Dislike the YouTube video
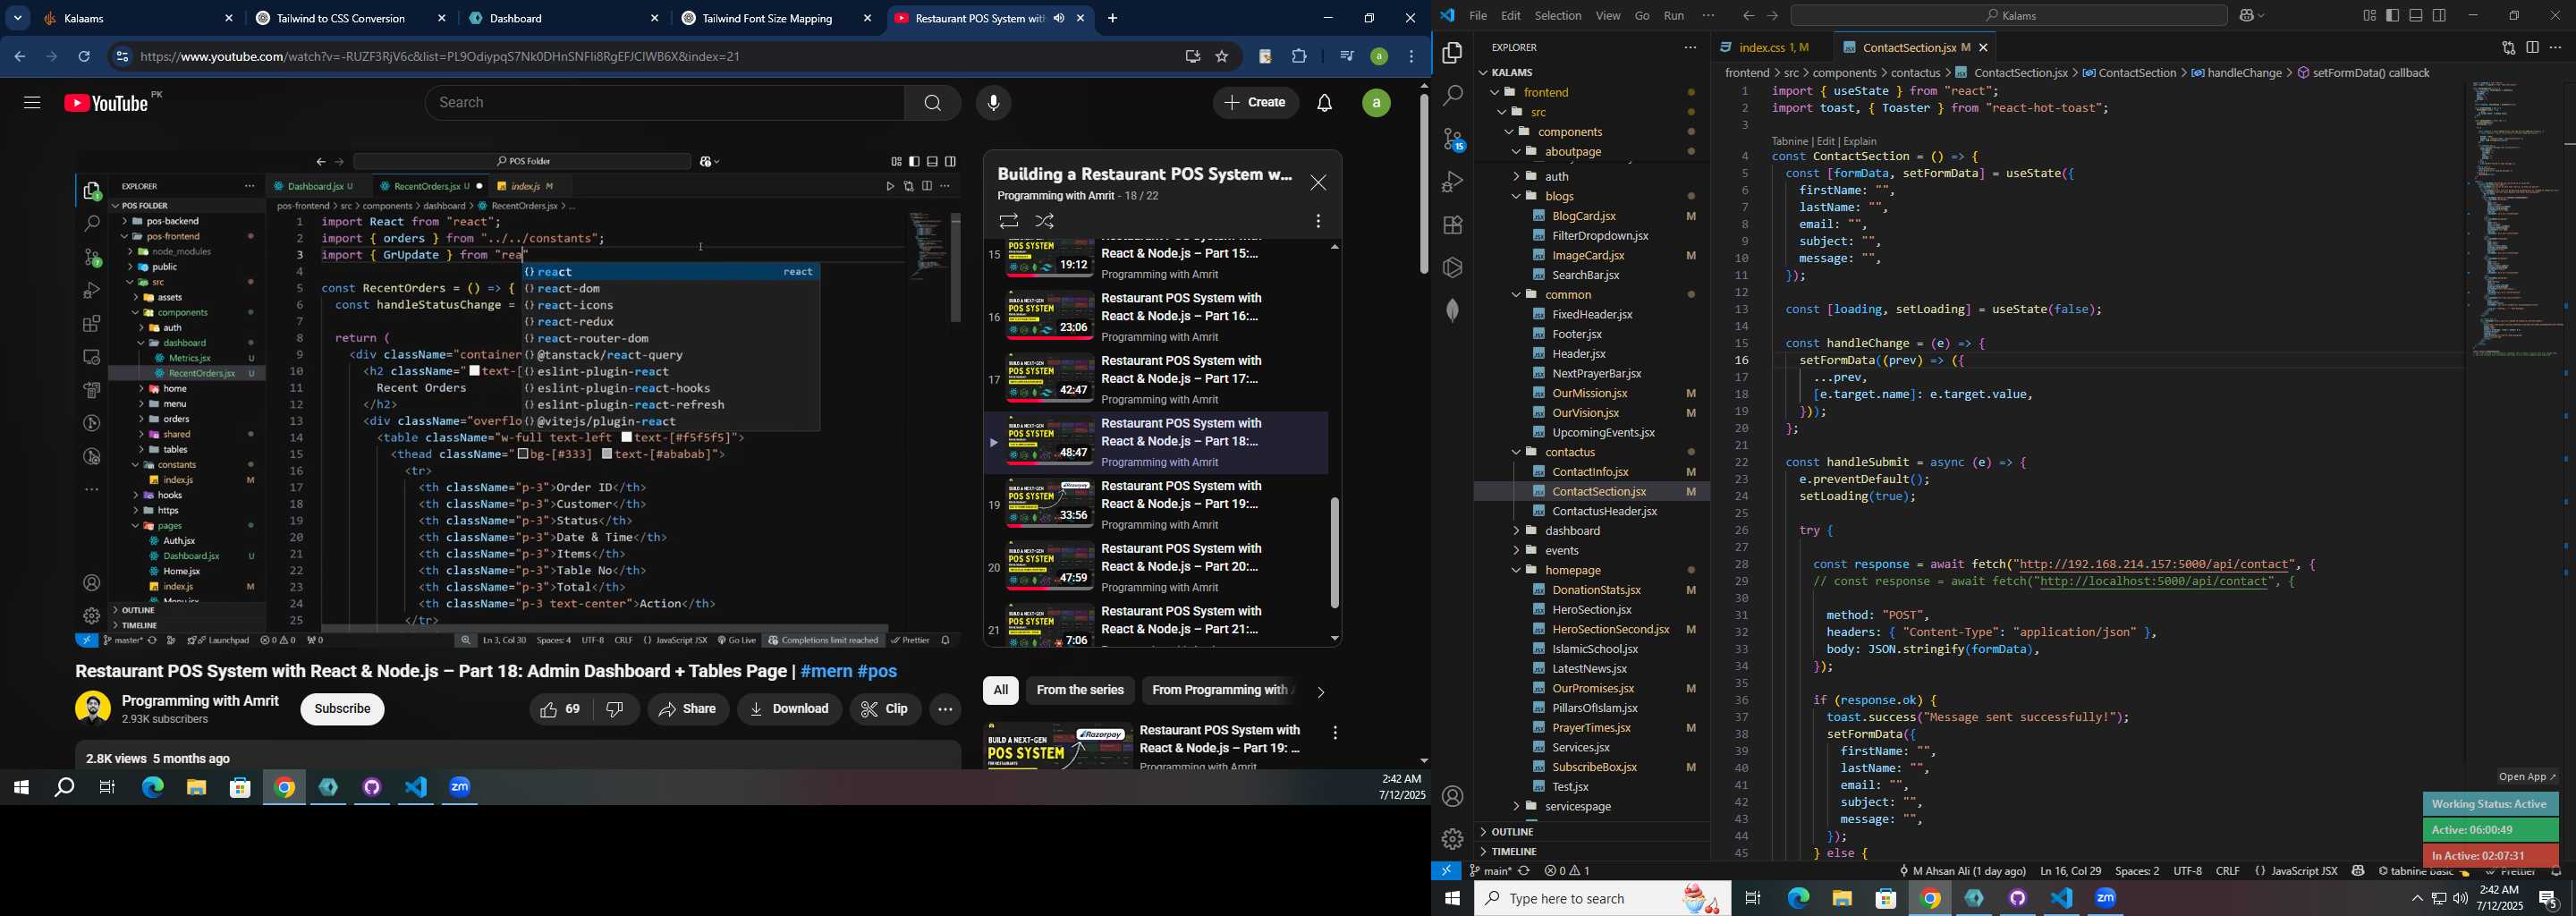 pyautogui.click(x=616, y=709)
